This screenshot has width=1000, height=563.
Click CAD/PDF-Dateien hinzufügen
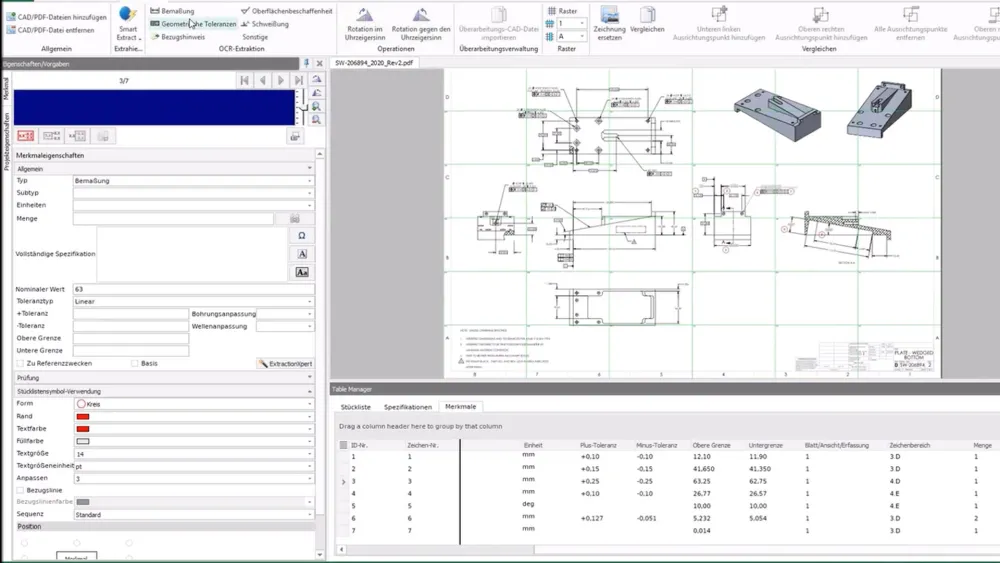[56, 17]
